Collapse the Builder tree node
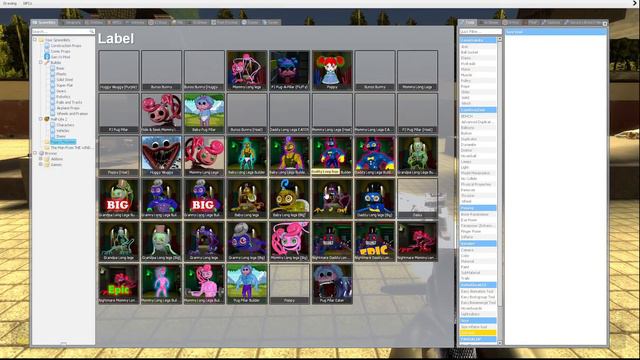Viewport: 640px width, 360px height. pos(40,63)
